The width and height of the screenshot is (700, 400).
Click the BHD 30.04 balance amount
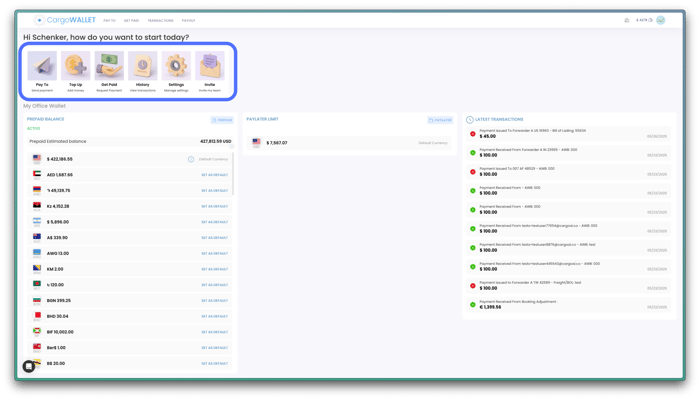click(x=58, y=316)
